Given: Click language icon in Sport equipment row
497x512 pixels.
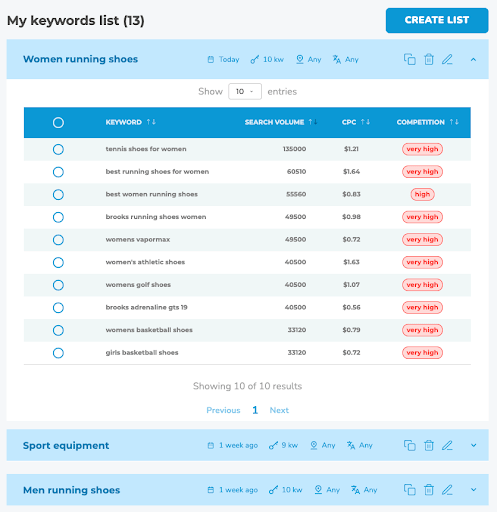Looking at the screenshot, I should pos(351,445).
